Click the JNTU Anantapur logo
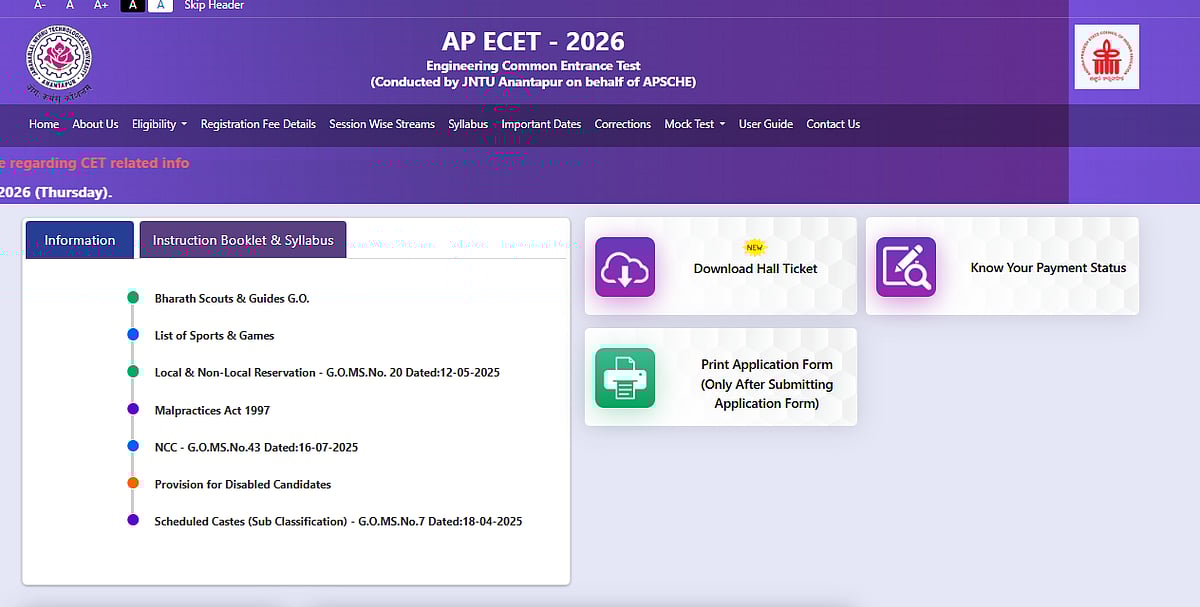The image size is (1200, 607). coord(59,62)
